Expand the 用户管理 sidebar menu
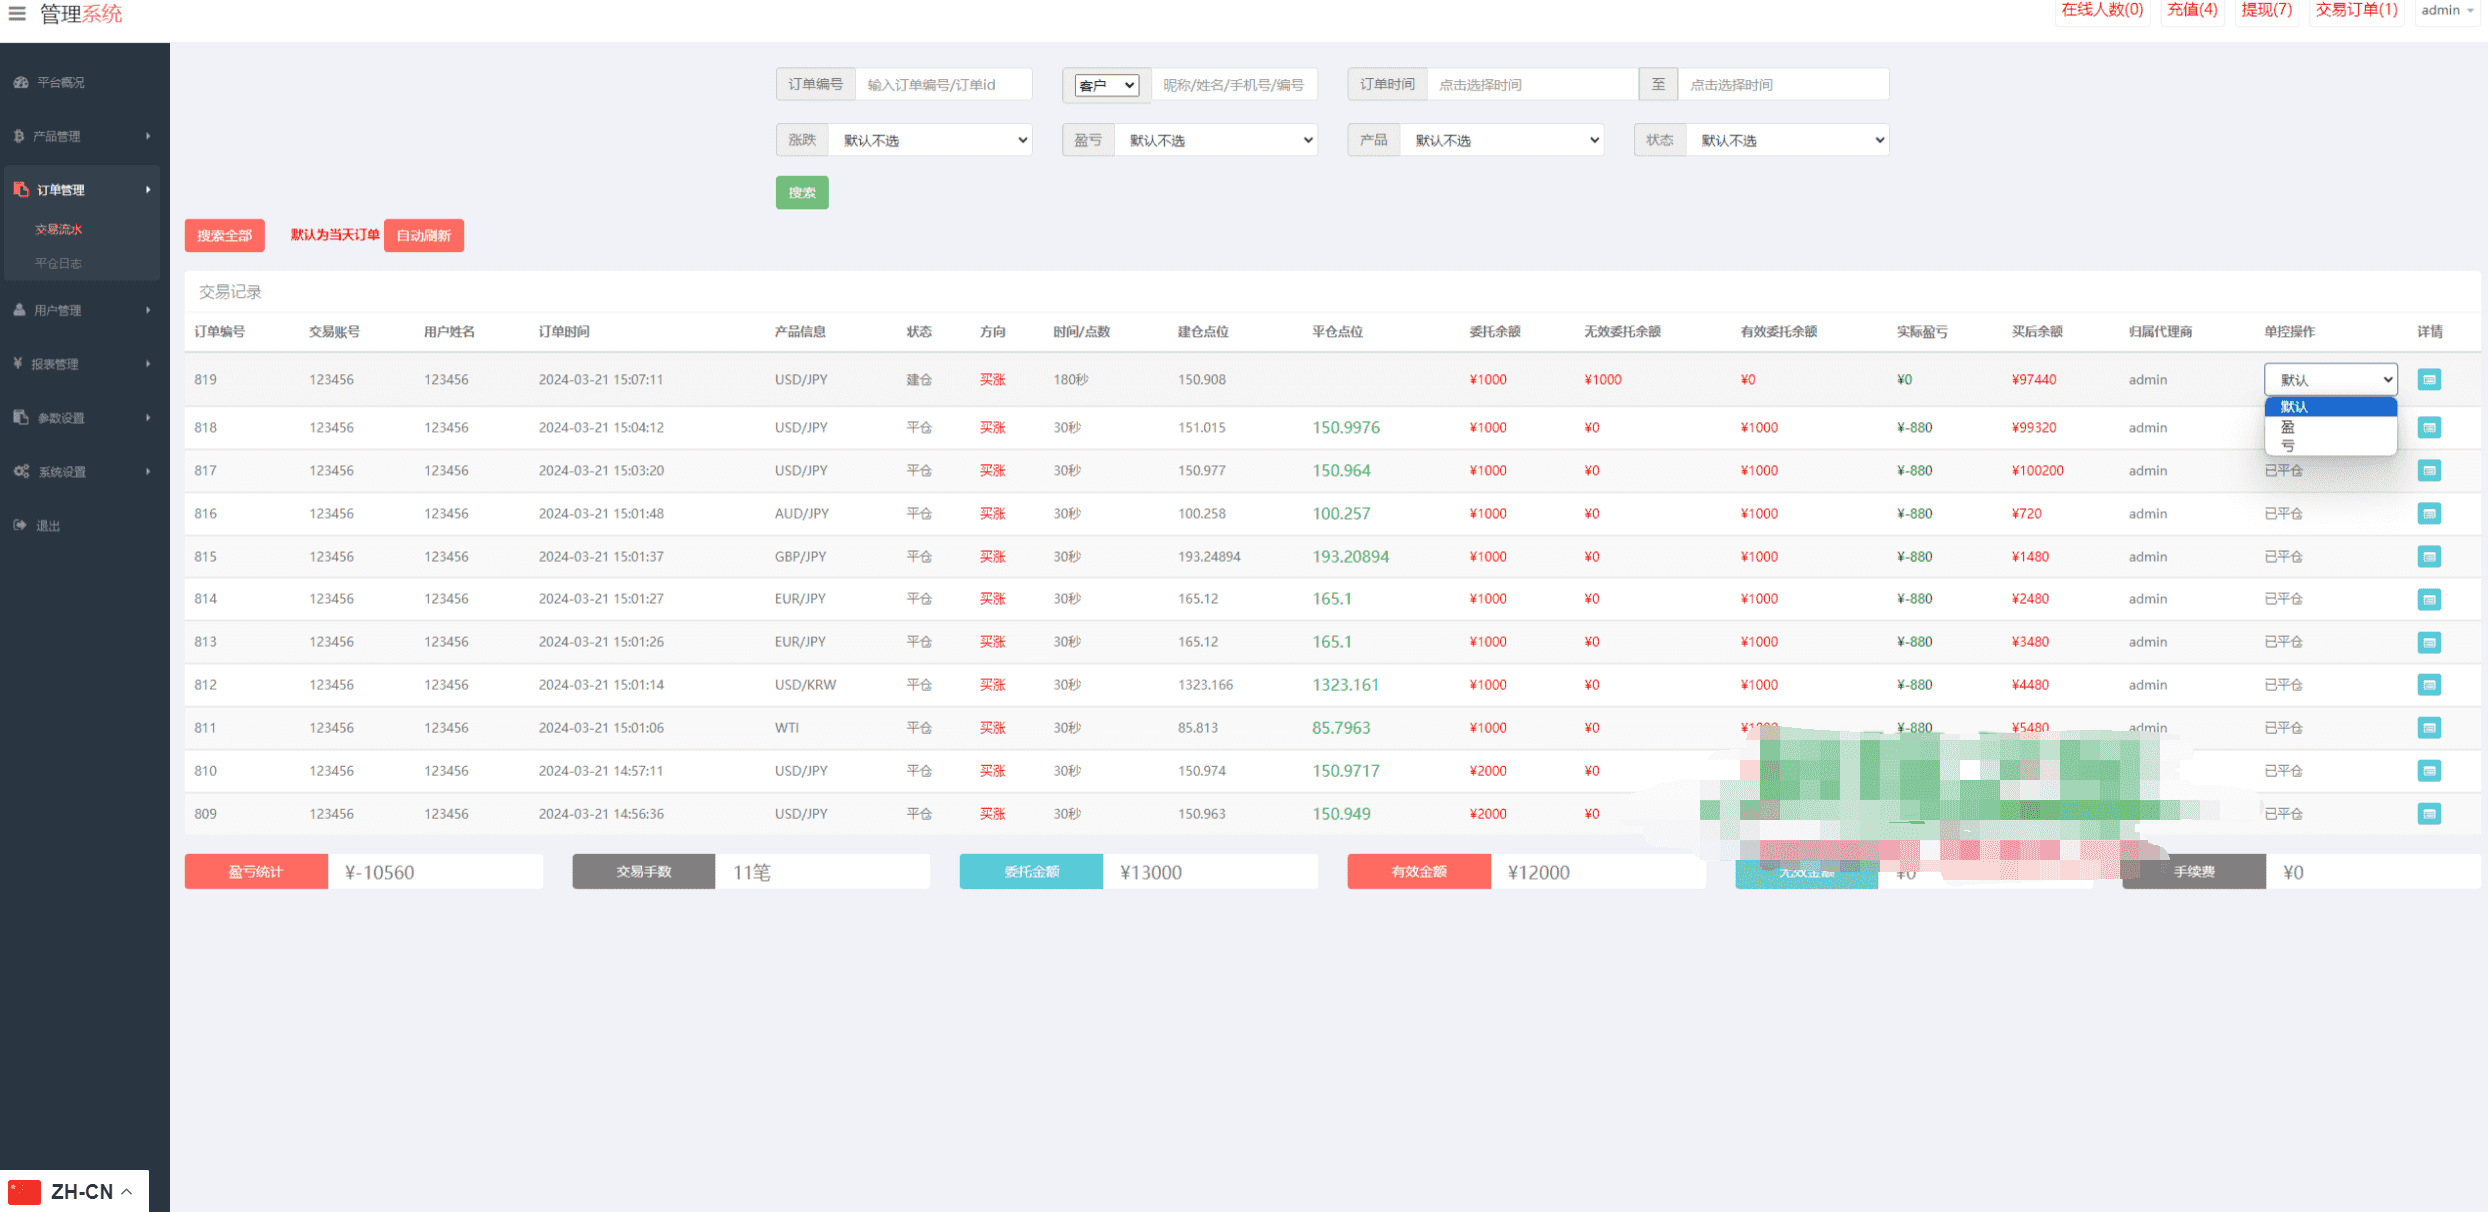This screenshot has height=1212, width=2488. [x=80, y=311]
